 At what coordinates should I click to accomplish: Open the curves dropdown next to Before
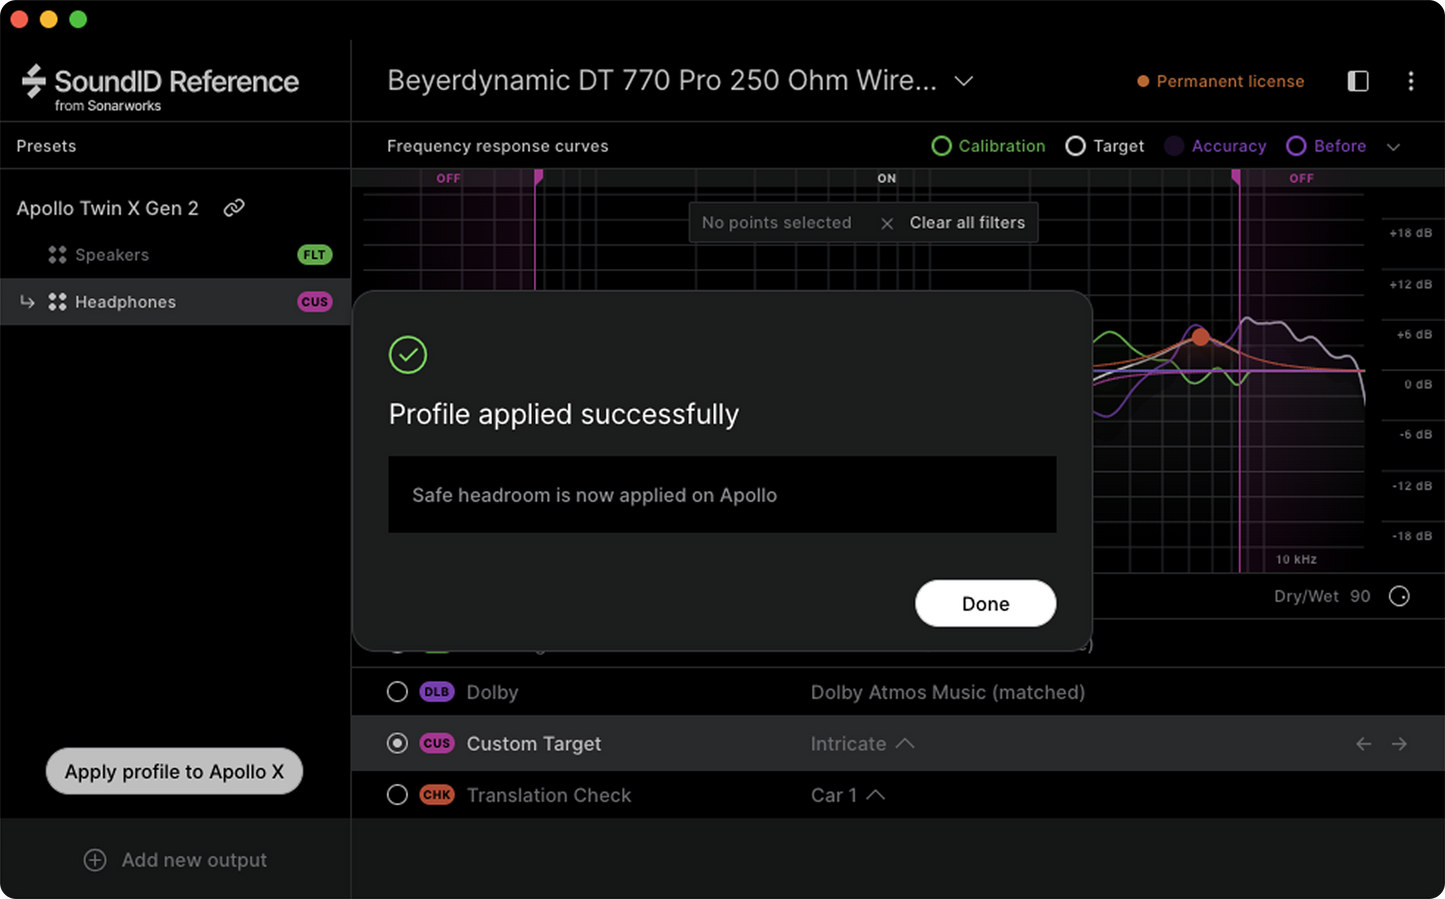1394,146
